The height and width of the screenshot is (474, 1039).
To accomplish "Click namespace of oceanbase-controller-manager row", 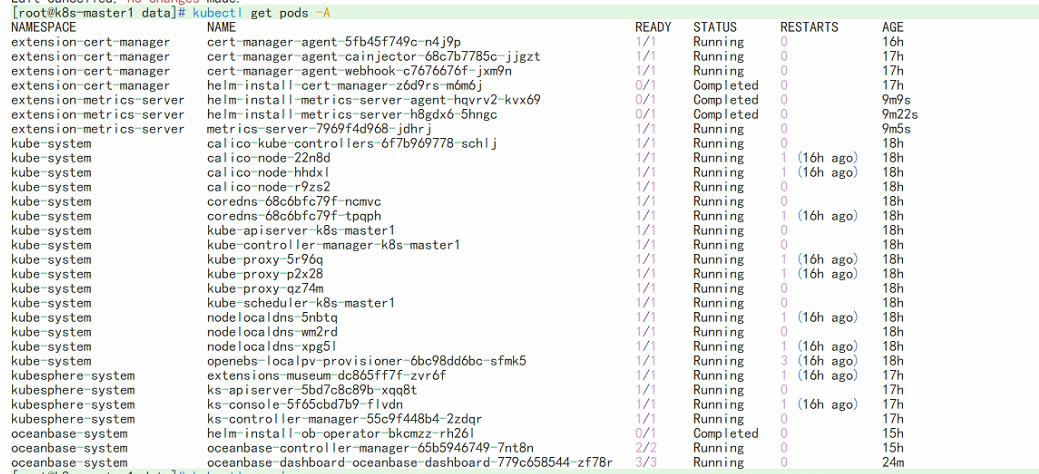I will [x=70, y=448].
